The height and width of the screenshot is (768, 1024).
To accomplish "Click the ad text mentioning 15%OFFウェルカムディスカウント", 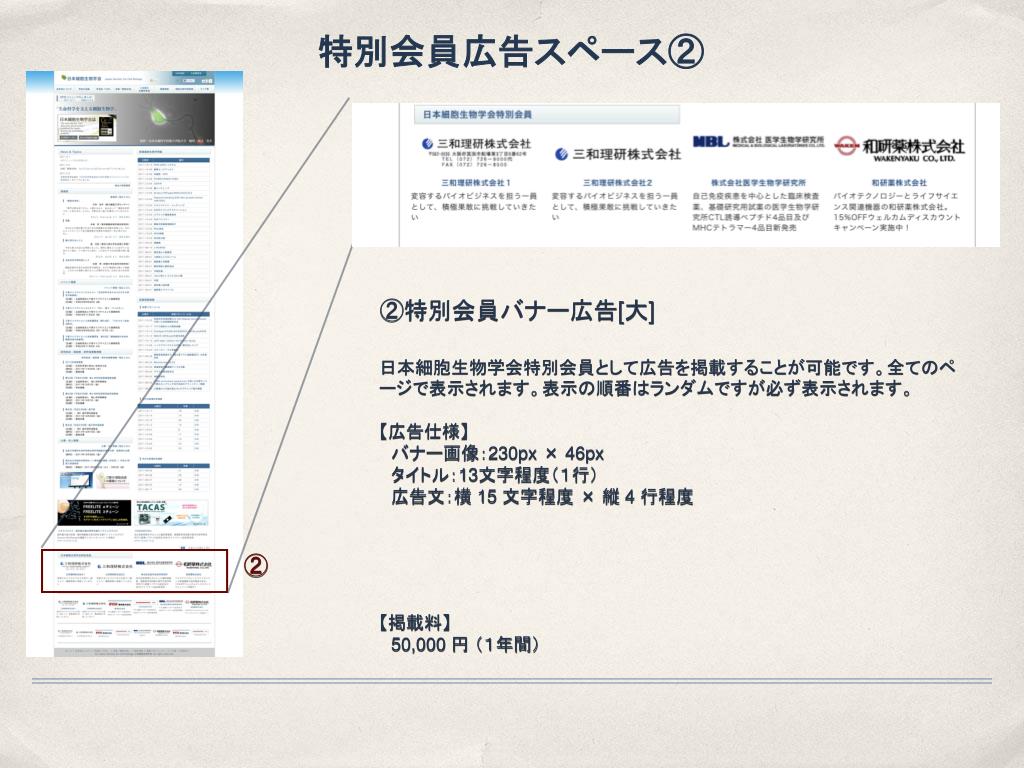I will [897, 212].
